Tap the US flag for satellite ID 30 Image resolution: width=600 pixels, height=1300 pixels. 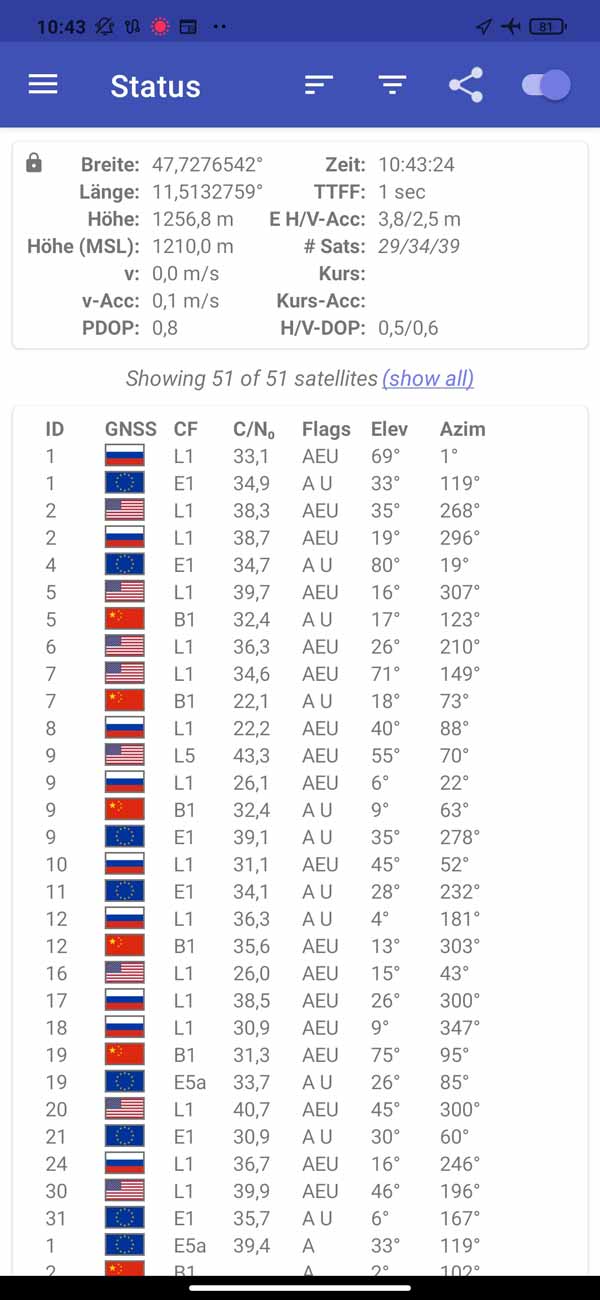[x=125, y=1191]
